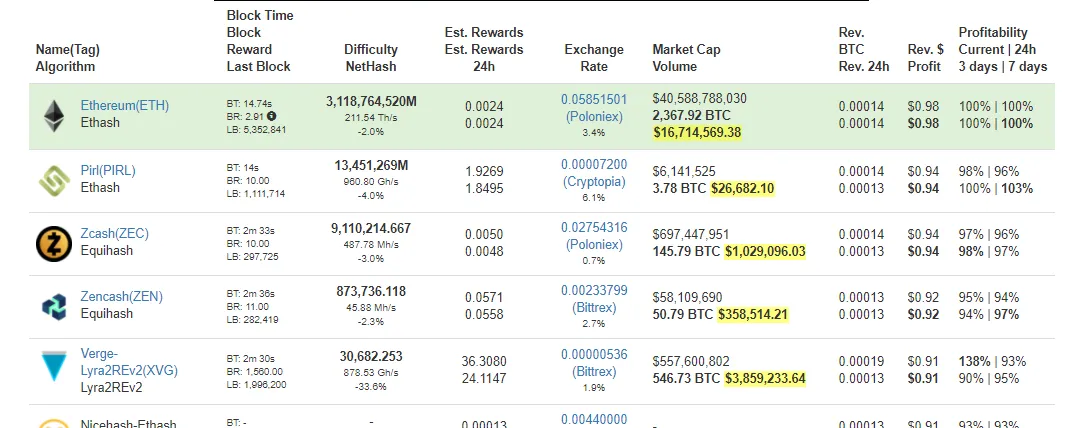Click the Difficulty NetHash column header
The height and width of the screenshot is (428, 1080).
[x=371, y=58]
